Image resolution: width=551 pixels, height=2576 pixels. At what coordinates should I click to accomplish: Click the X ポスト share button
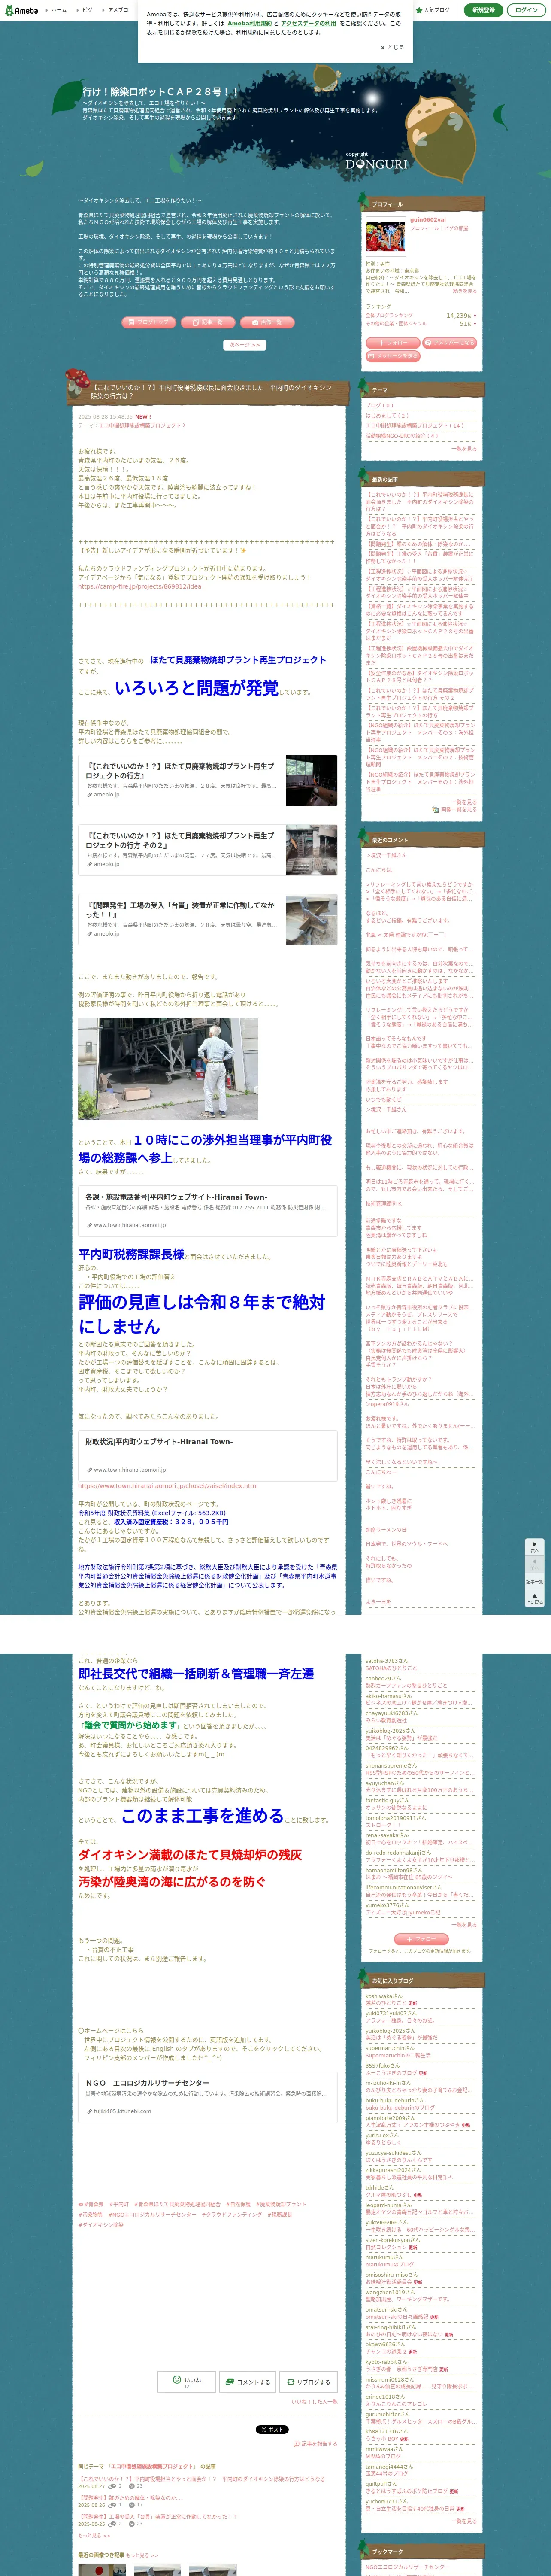point(272,2429)
